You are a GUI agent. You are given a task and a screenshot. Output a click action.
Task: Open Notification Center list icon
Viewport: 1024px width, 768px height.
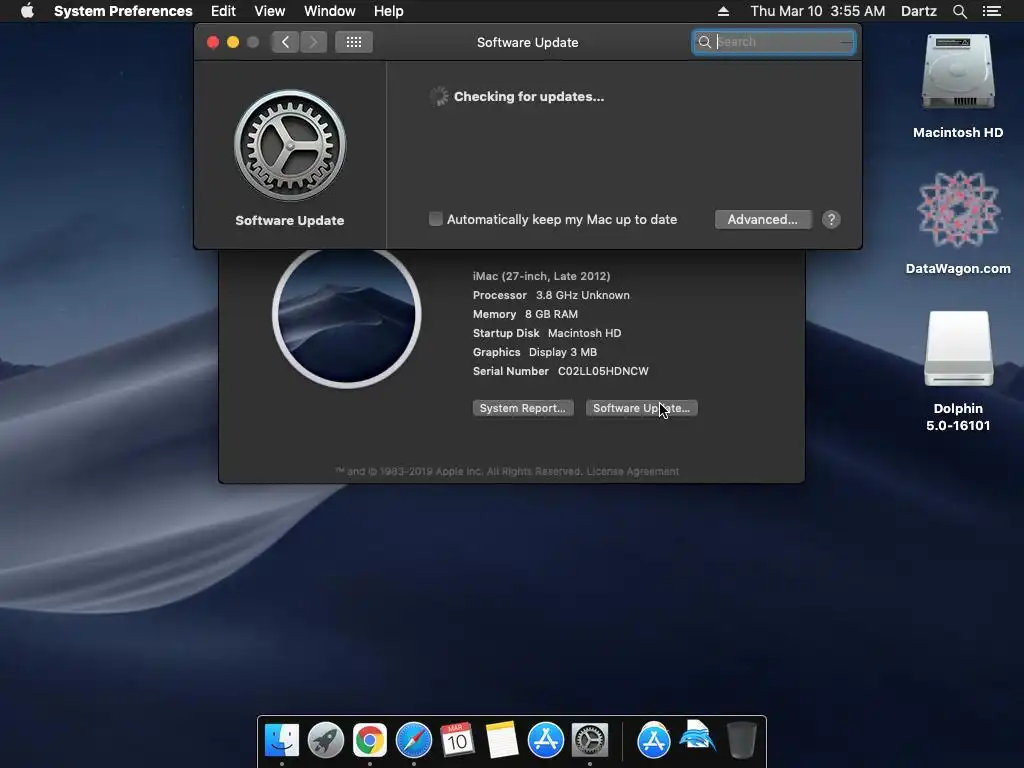(991, 11)
